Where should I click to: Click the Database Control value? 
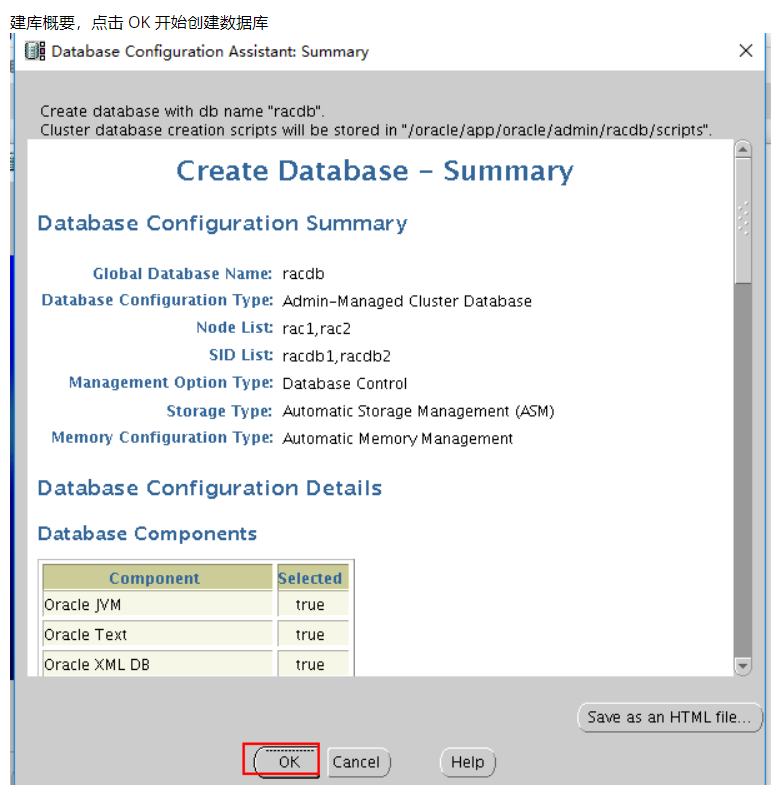pos(344,384)
